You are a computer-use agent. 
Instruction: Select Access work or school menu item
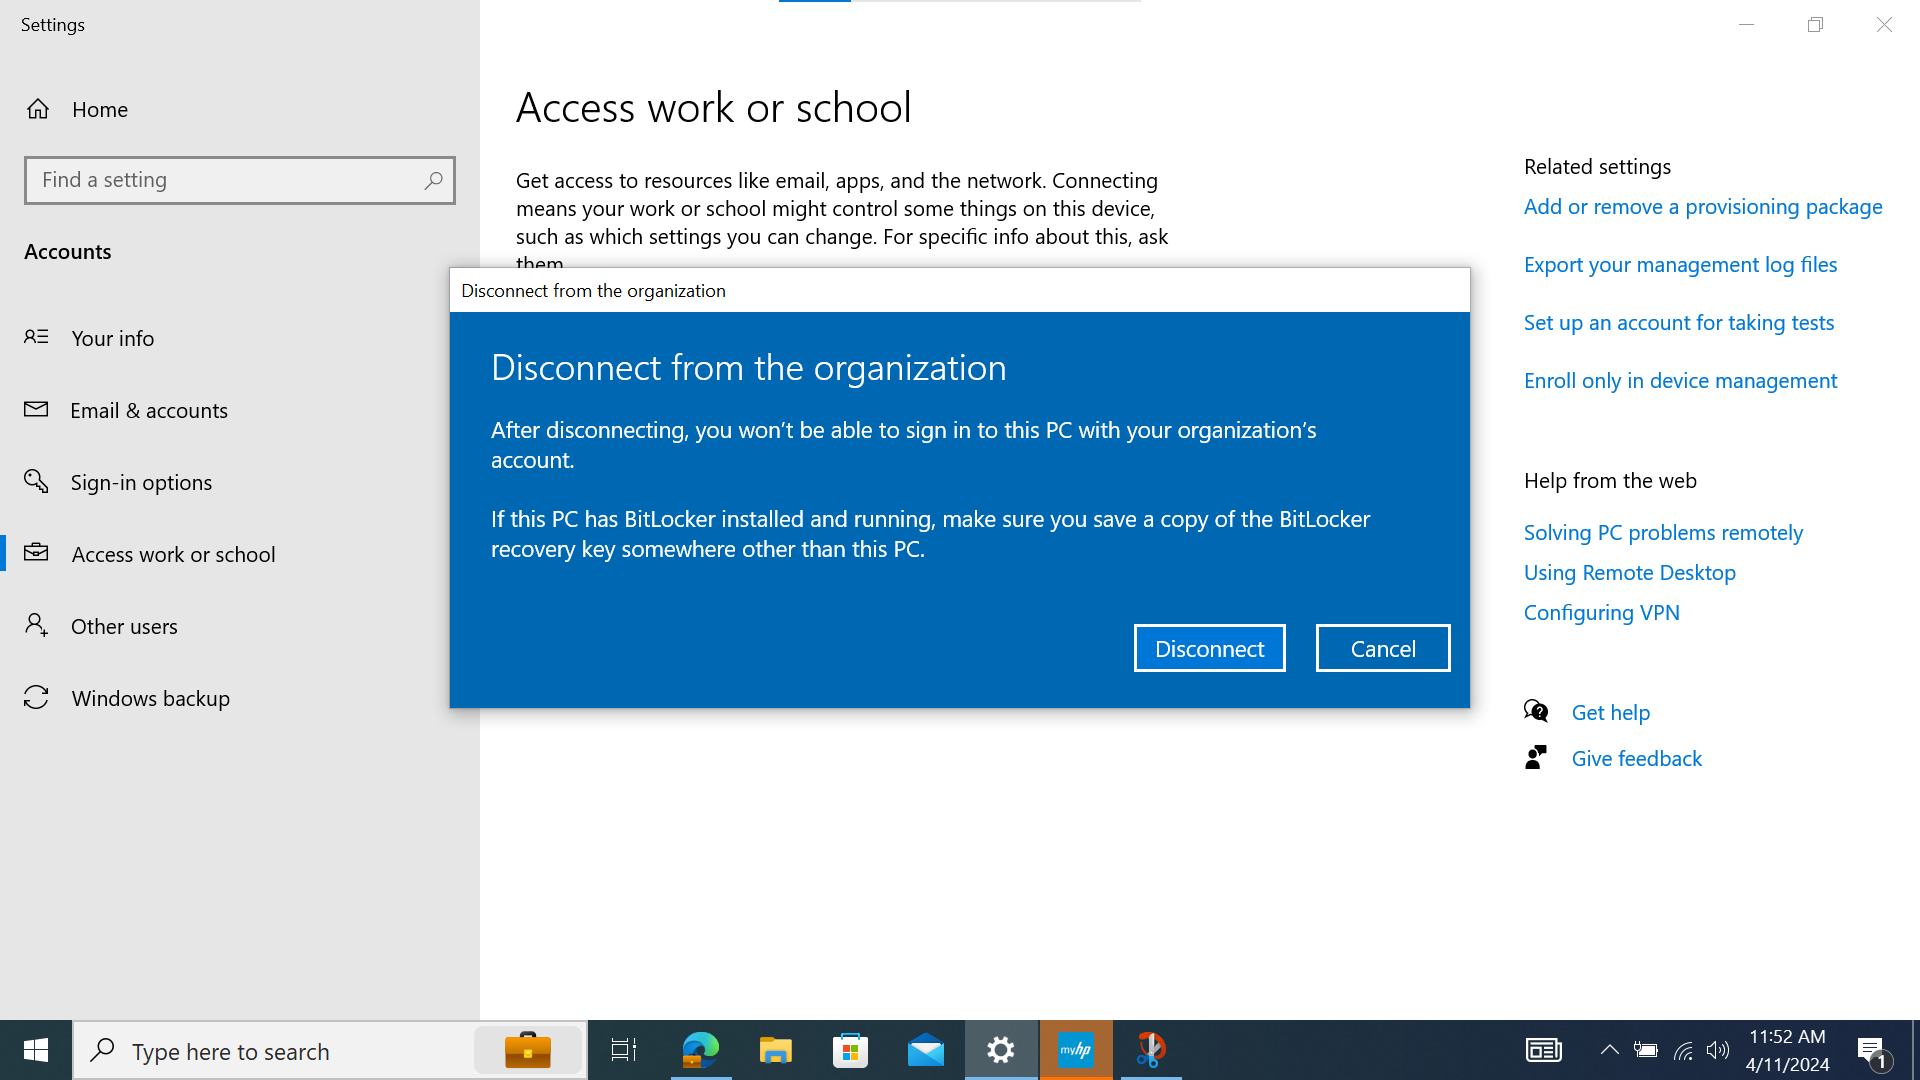point(173,554)
